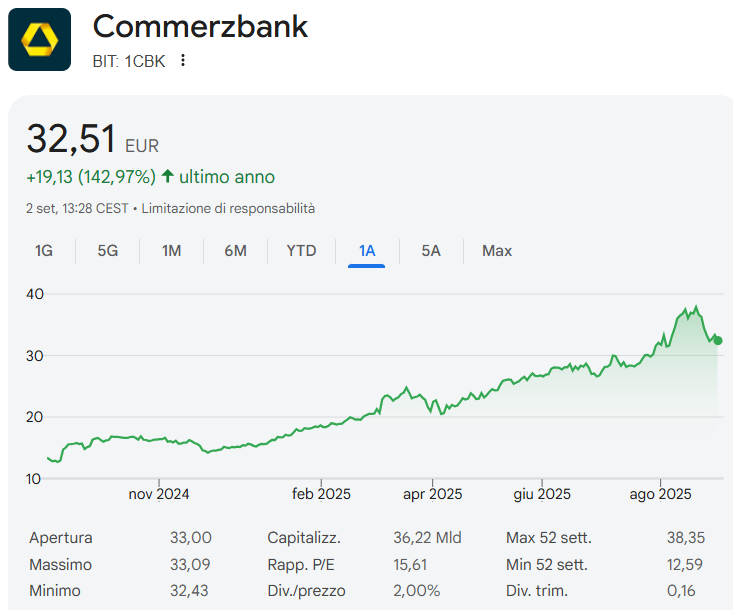The height and width of the screenshot is (610, 733).
Task: Click the BIT: 1CBK ticker label
Action: pos(129,61)
